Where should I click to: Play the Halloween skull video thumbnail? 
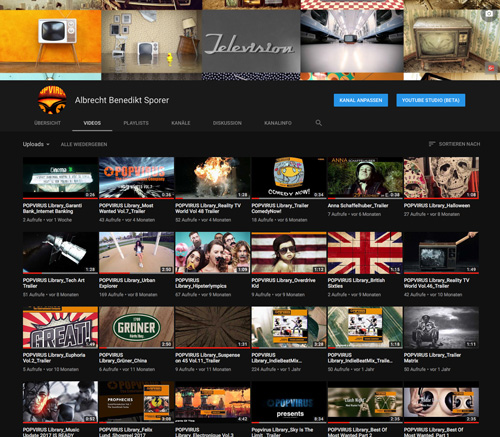pyautogui.click(x=441, y=178)
